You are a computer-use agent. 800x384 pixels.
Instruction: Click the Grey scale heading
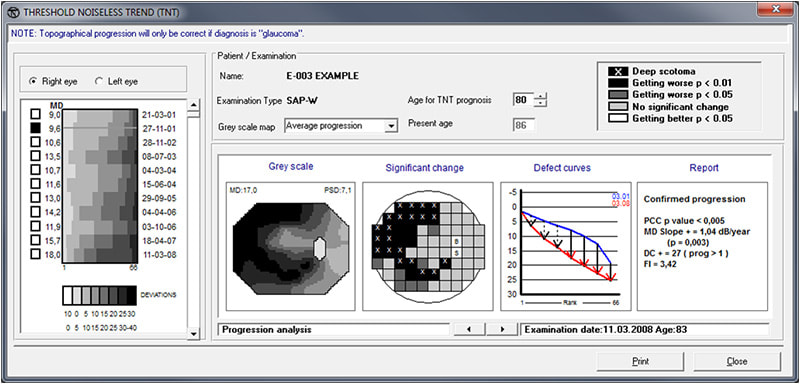pos(291,167)
